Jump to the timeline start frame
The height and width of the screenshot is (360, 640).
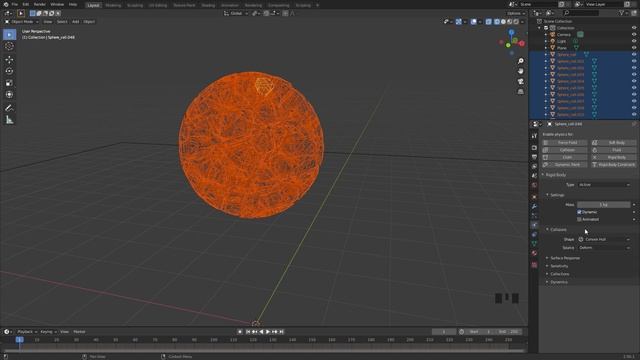point(248,332)
